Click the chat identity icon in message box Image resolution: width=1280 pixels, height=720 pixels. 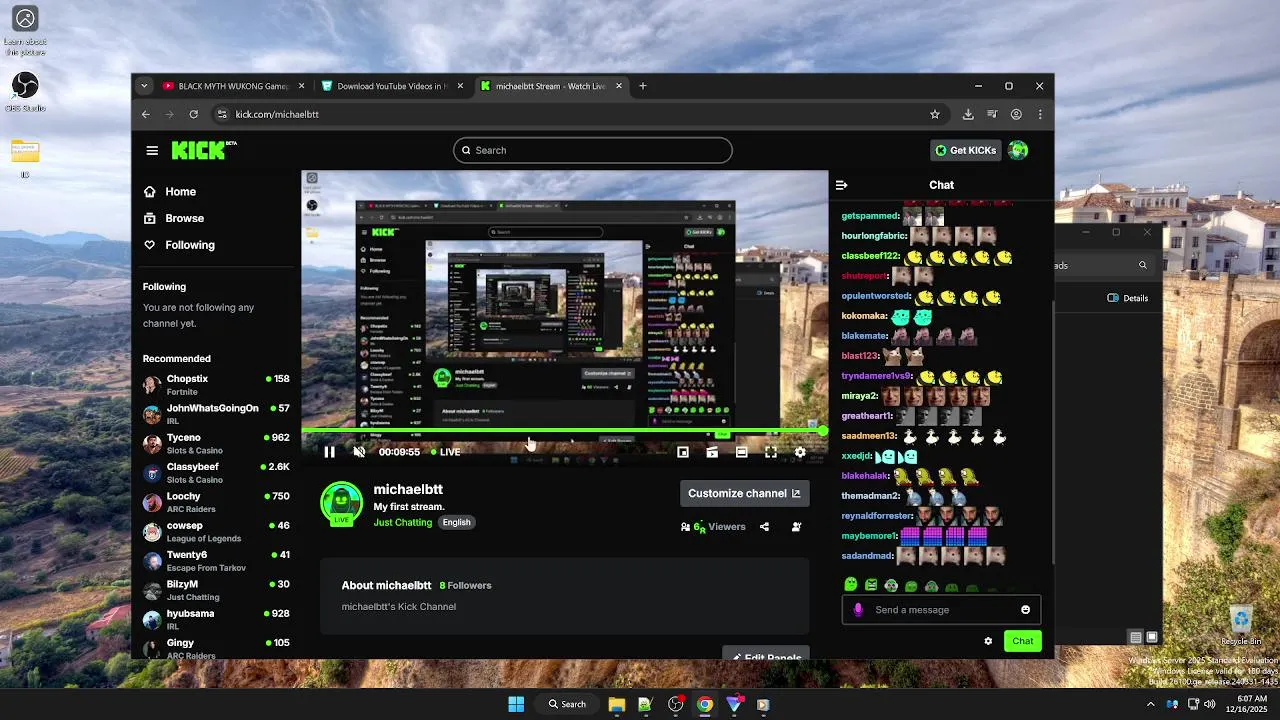pyautogui.click(x=858, y=610)
